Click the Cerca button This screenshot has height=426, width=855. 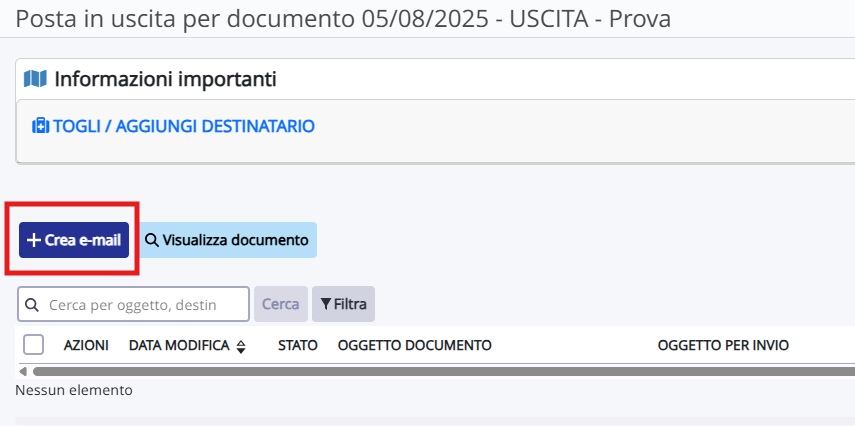(281, 304)
